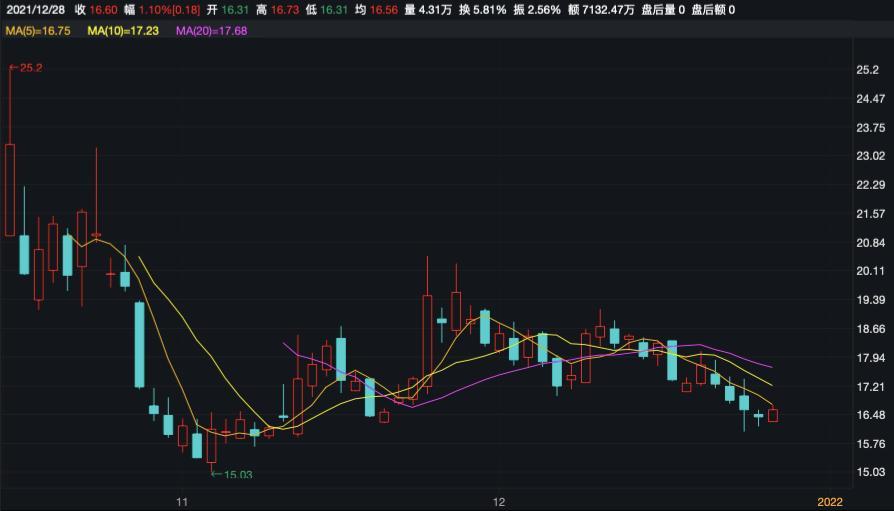Click the high price 16.73 header value
Viewport: 894px width, 511px height.
click(285, 10)
